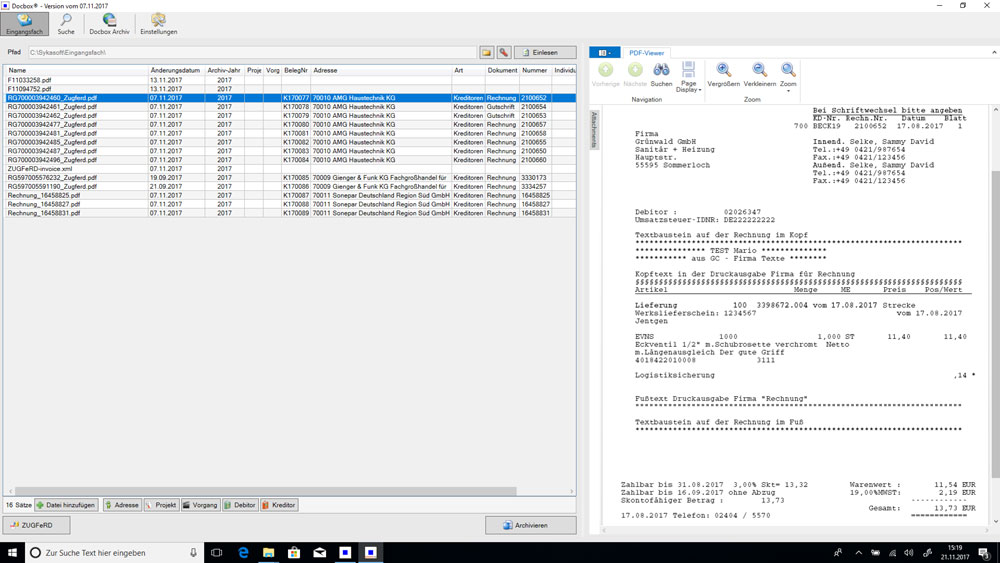Open the blue file menu dropdown
Image resolution: width=1000 pixels, height=563 pixels.
click(604, 52)
